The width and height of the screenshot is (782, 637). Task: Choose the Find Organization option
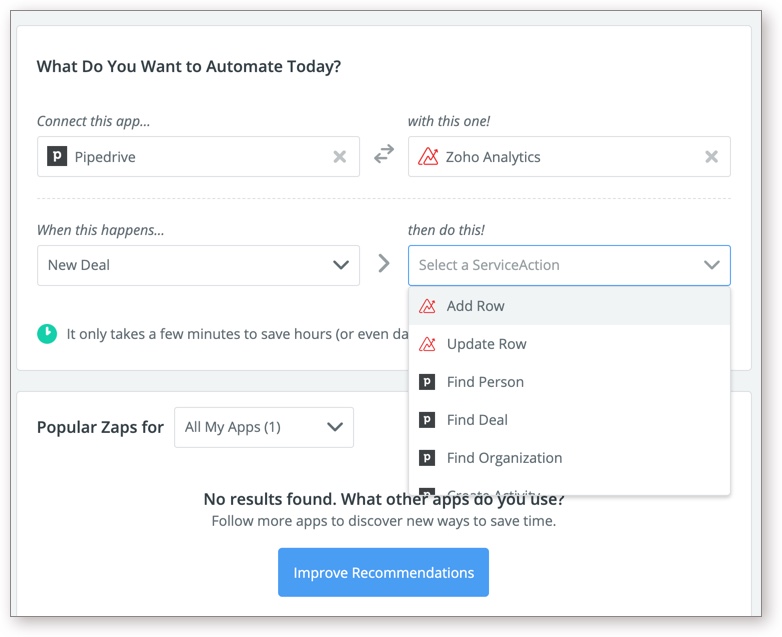(504, 458)
